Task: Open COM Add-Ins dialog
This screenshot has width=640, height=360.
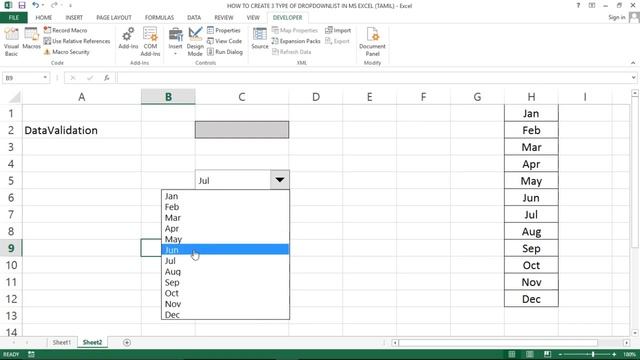Action: point(150,42)
